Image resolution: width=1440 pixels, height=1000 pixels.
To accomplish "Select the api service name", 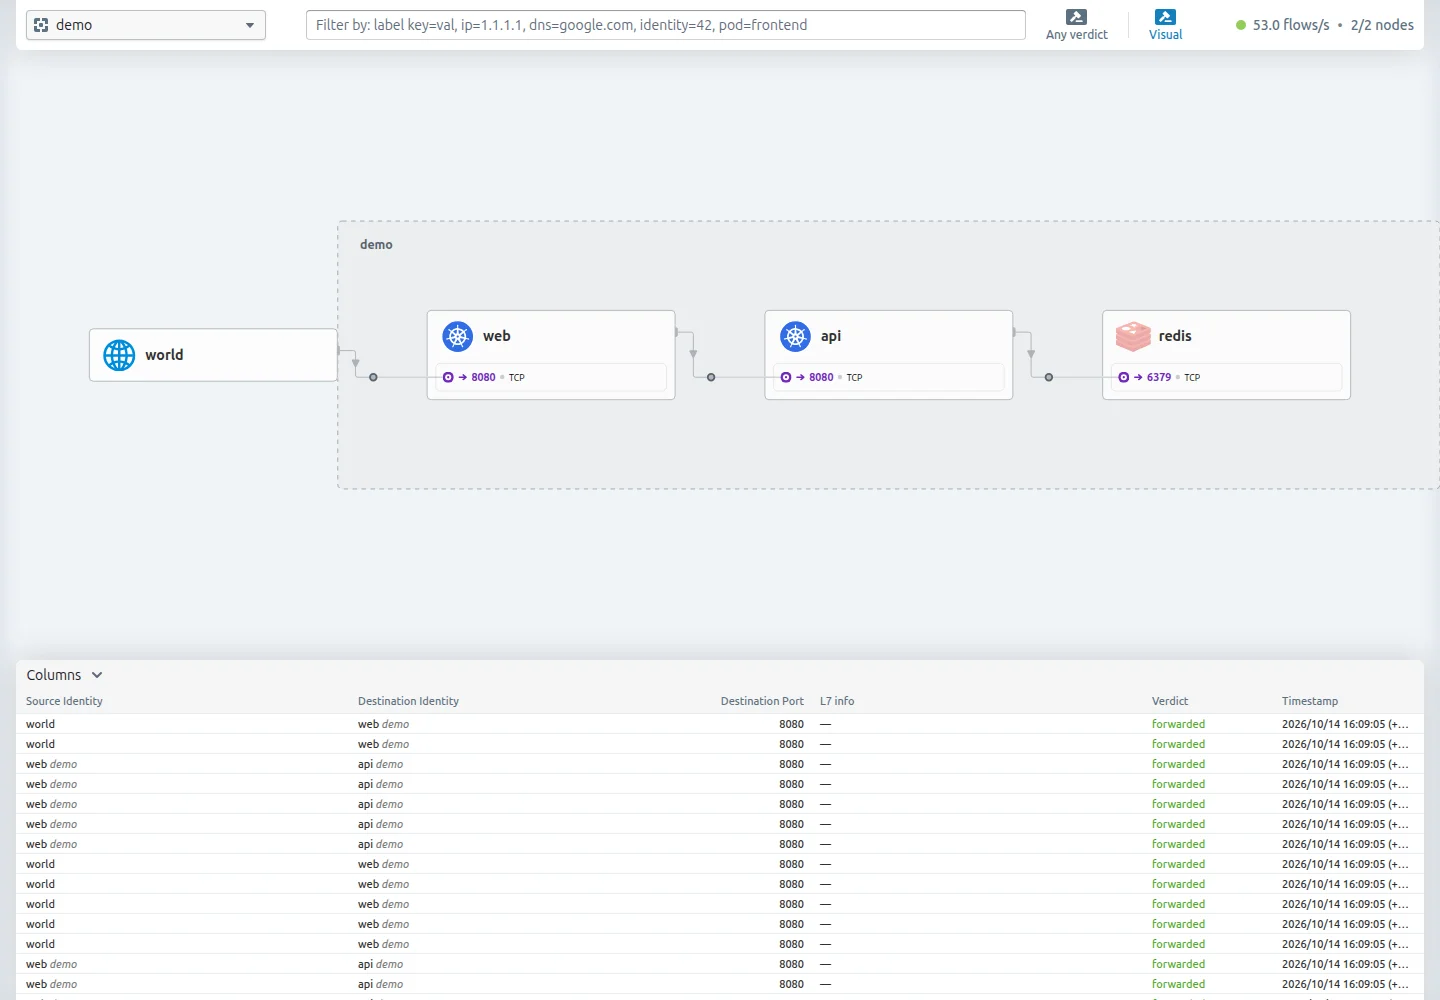I will pyautogui.click(x=831, y=336).
